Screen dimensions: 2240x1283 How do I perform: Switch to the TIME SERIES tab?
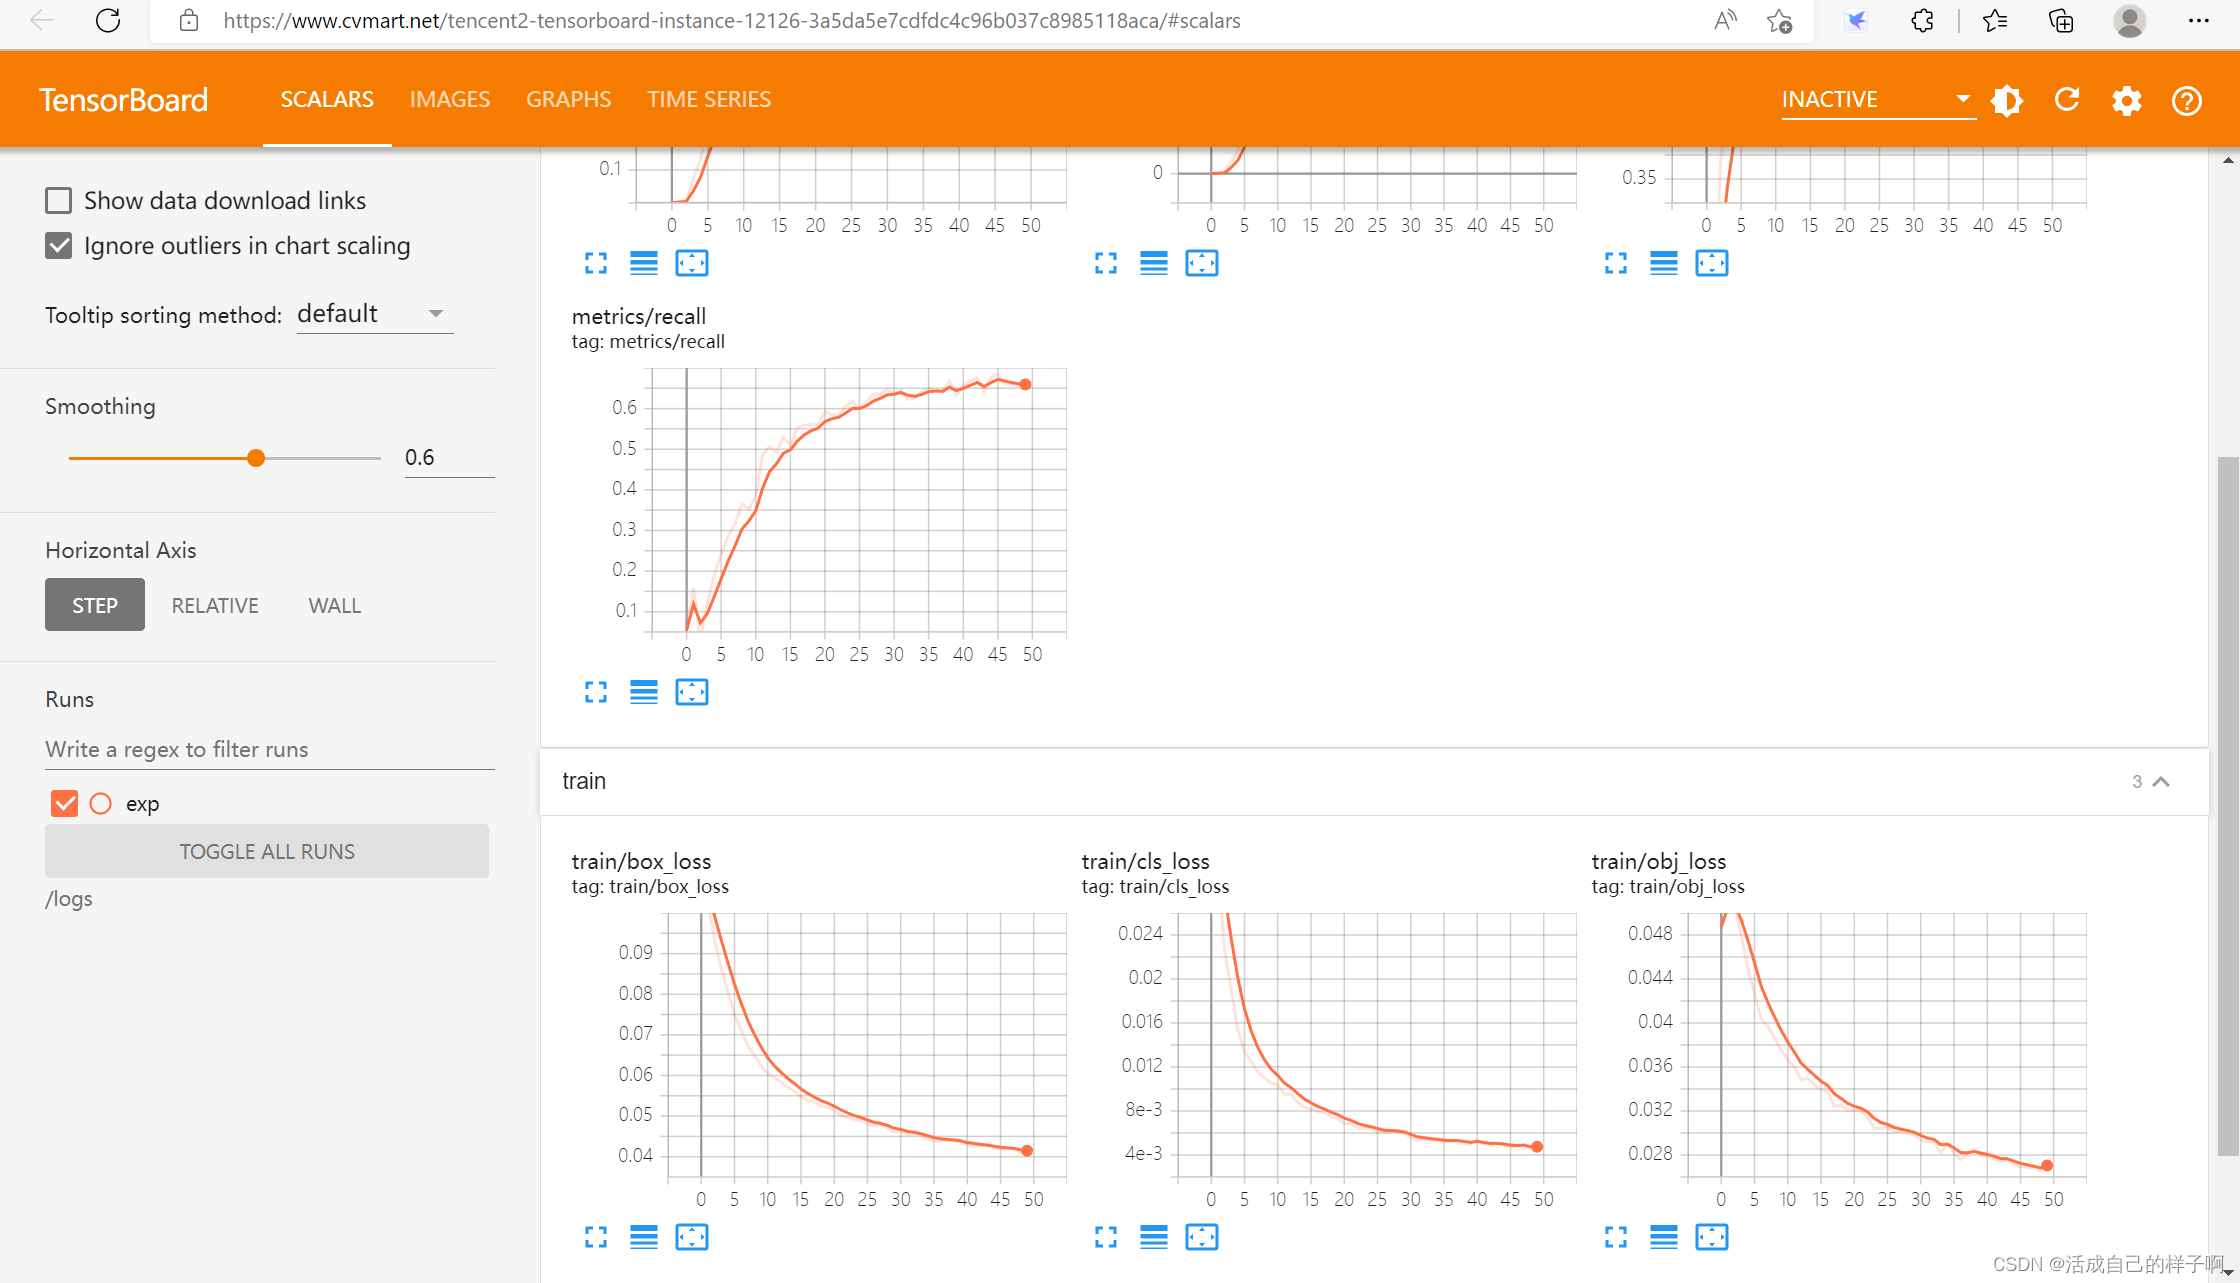coord(709,100)
